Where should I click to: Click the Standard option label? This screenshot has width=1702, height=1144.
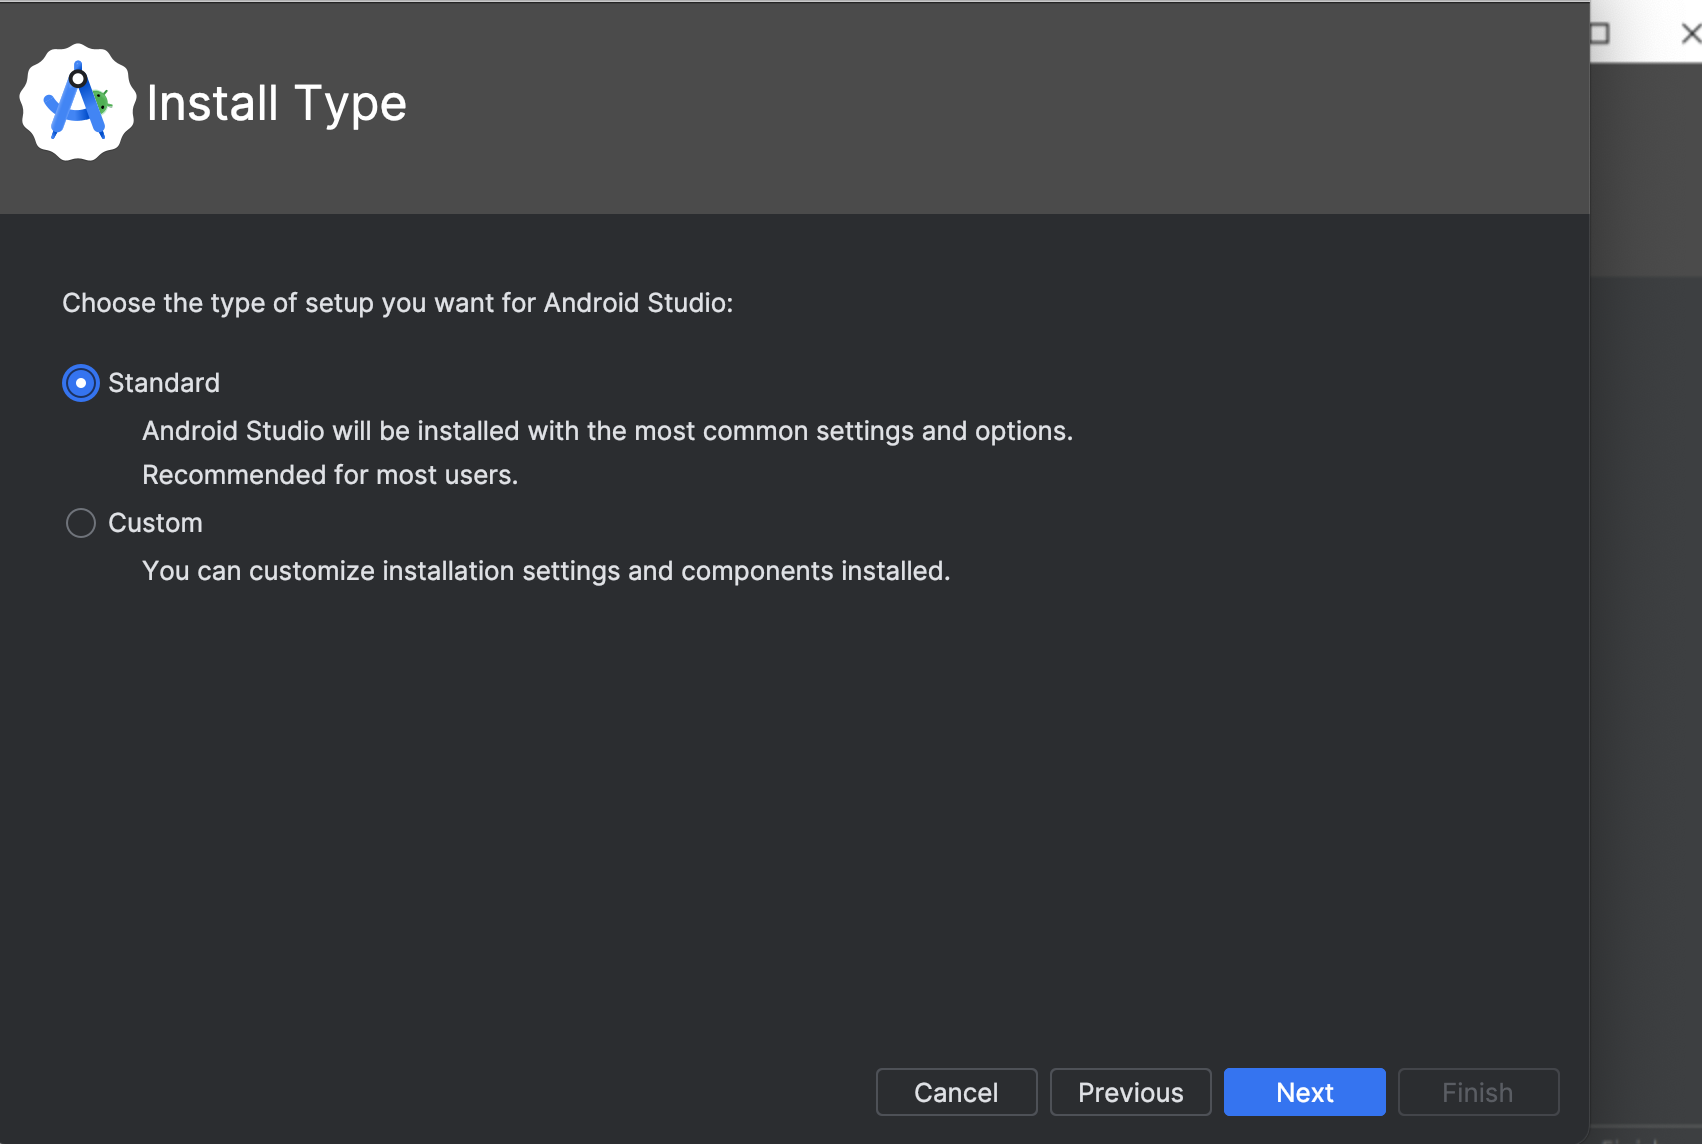(x=164, y=383)
